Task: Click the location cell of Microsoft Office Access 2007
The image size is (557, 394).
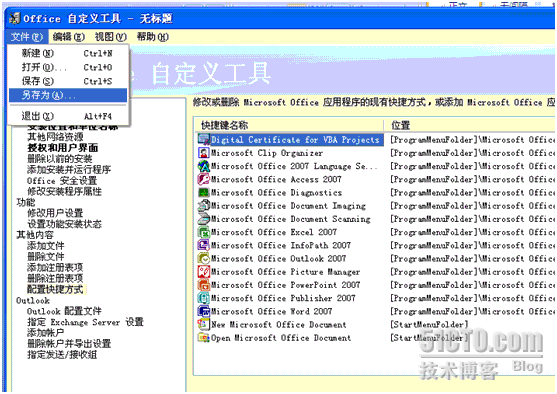Action: pos(472,179)
